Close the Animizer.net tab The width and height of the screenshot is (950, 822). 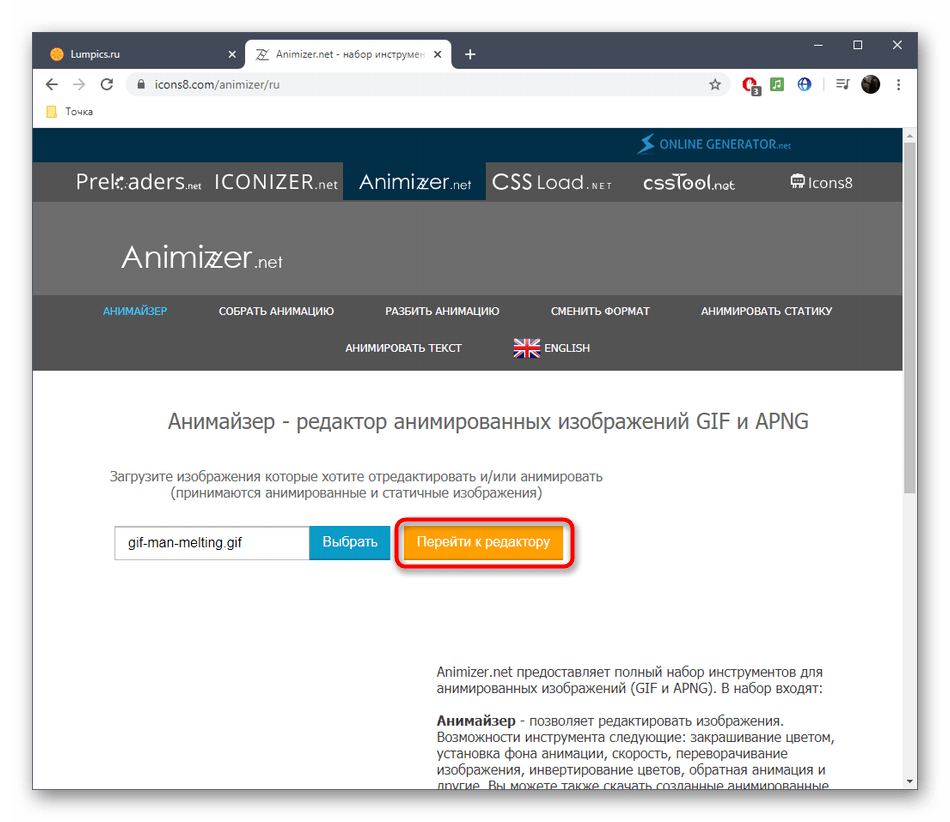pyautogui.click(x=437, y=54)
